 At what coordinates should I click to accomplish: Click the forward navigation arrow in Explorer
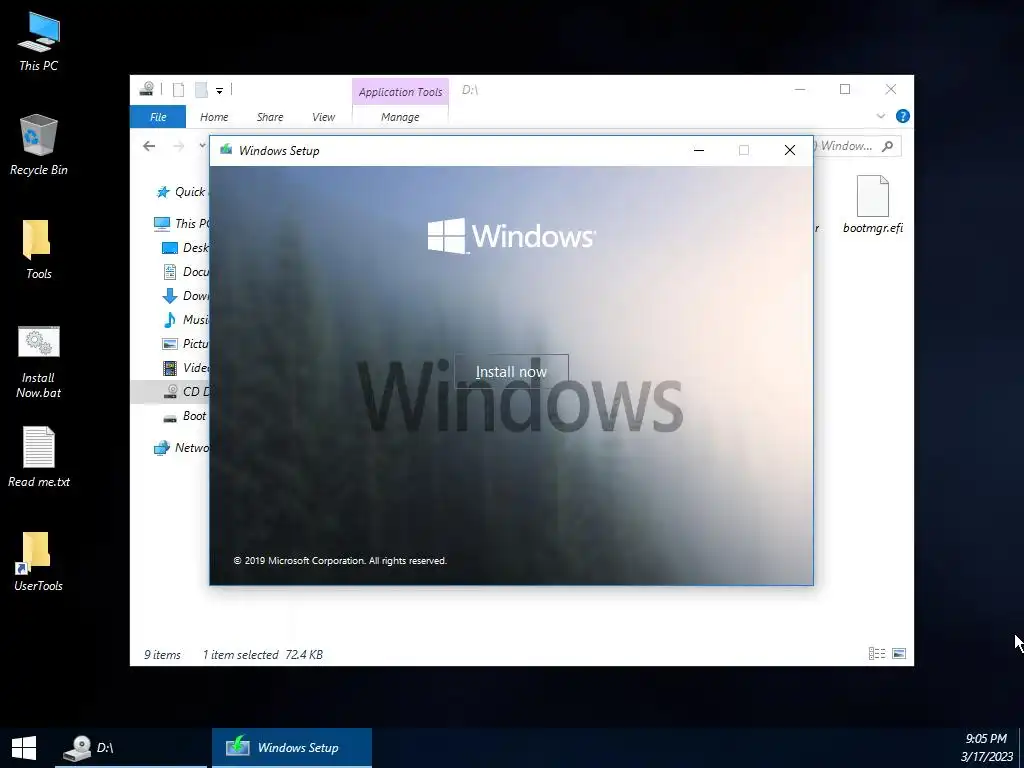[178, 146]
